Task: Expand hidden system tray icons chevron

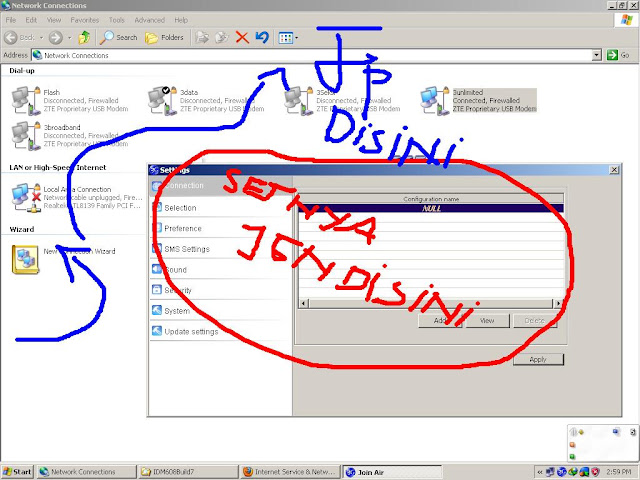Action: [x=539, y=472]
